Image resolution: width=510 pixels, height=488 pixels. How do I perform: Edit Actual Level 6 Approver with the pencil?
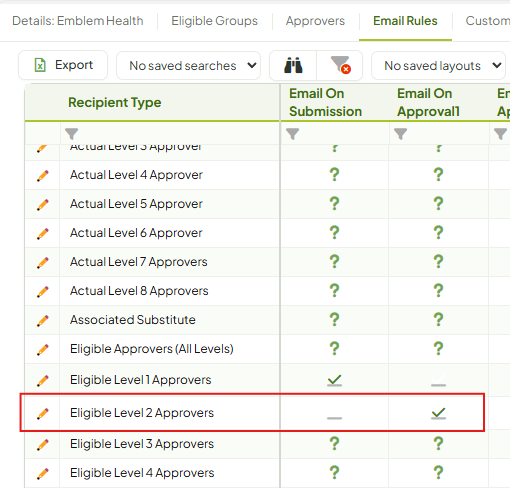coord(42,233)
